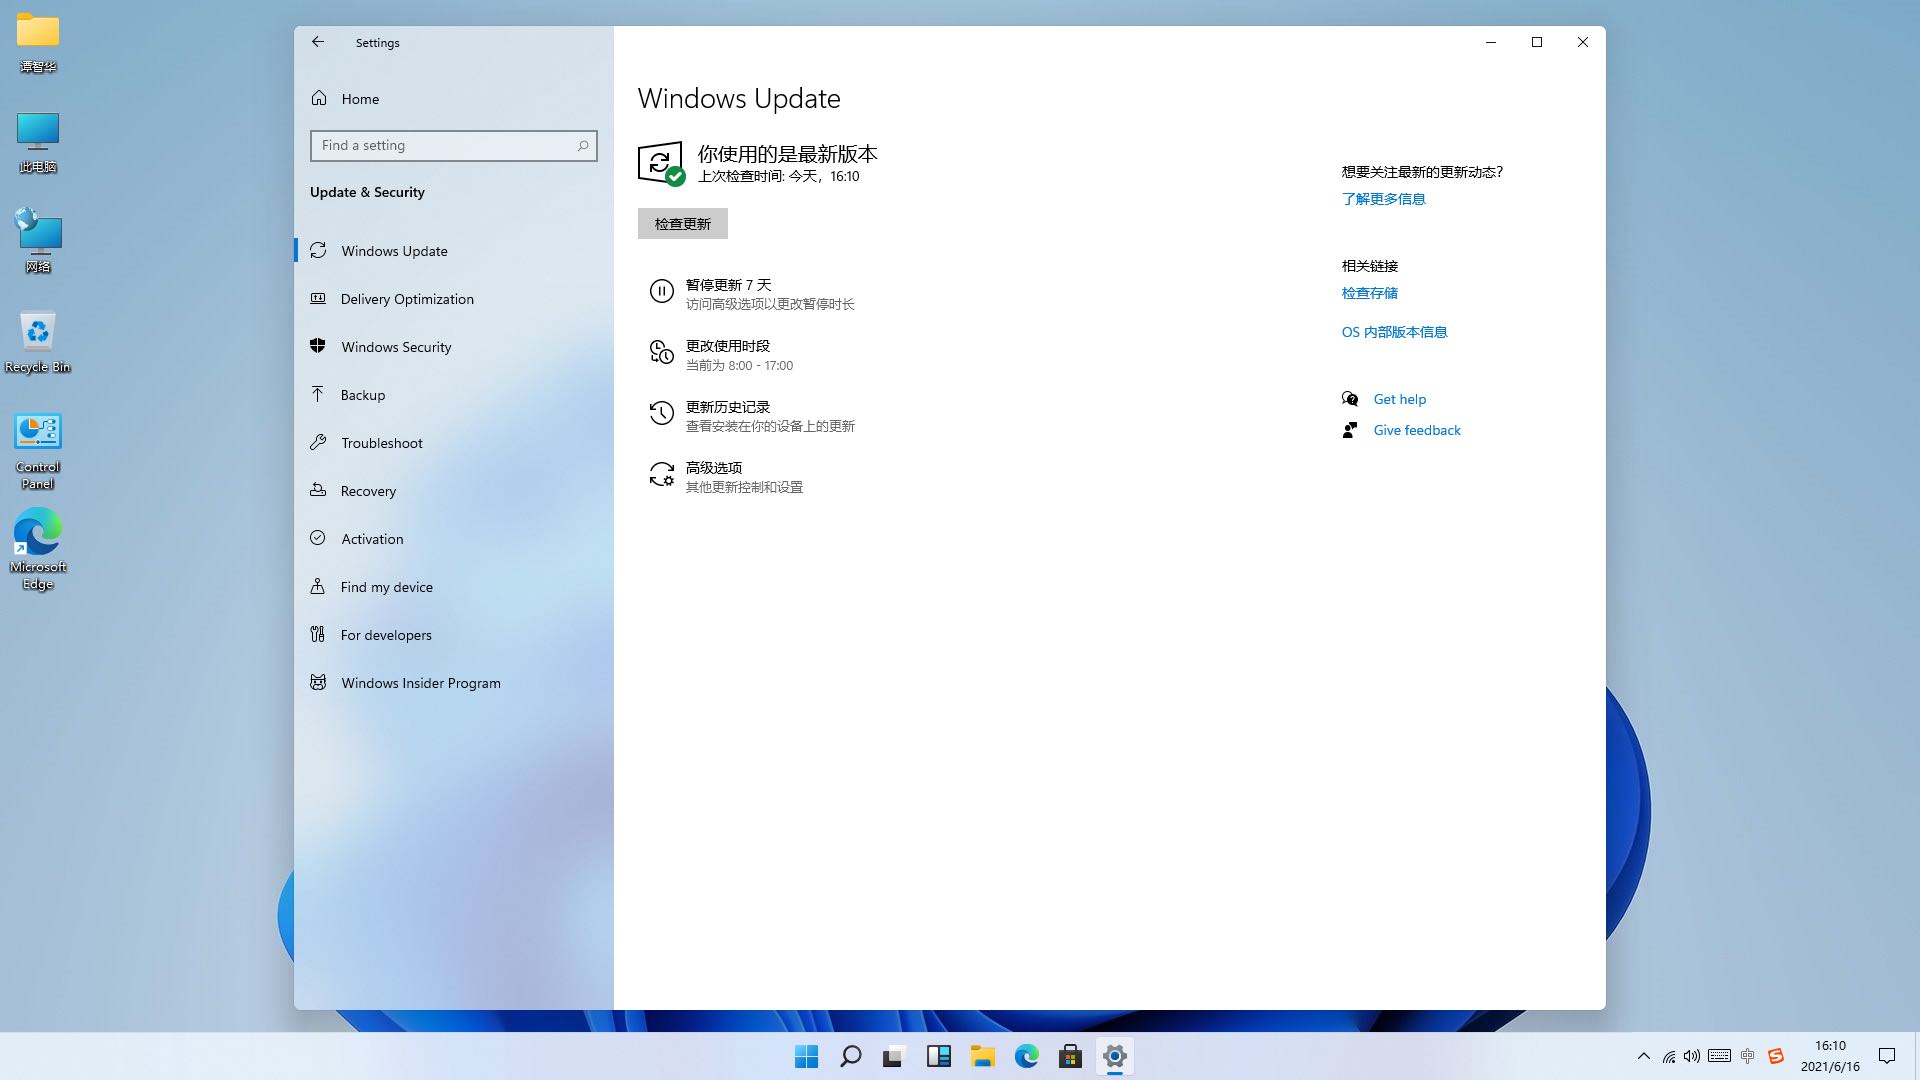The height and width of the screenshot is (1080, 1920).
Task: Open Microsoft Store from taskbar
Action: pyautogui.click(x=1070, y=1056)
